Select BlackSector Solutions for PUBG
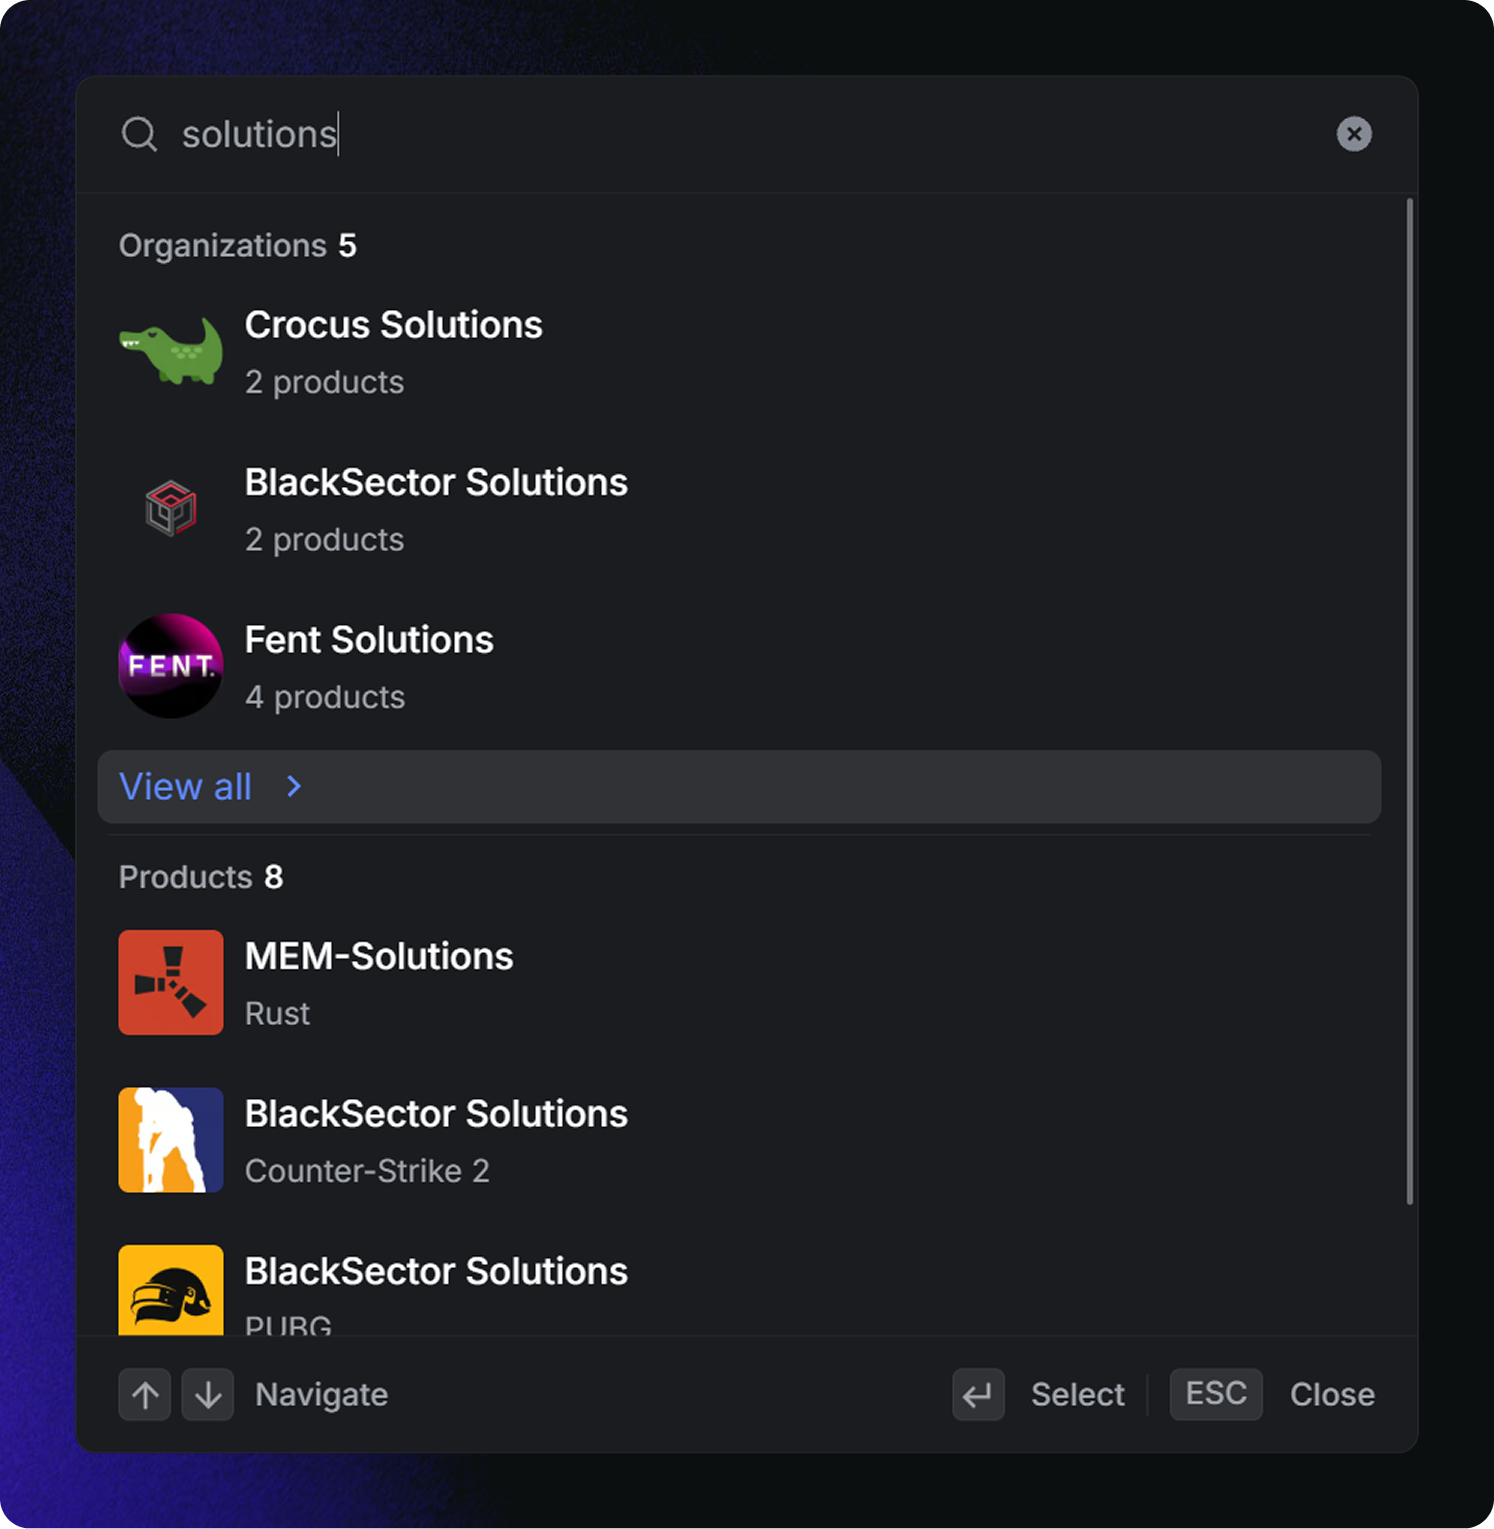1494x1529 pixels. [739, 1288]
